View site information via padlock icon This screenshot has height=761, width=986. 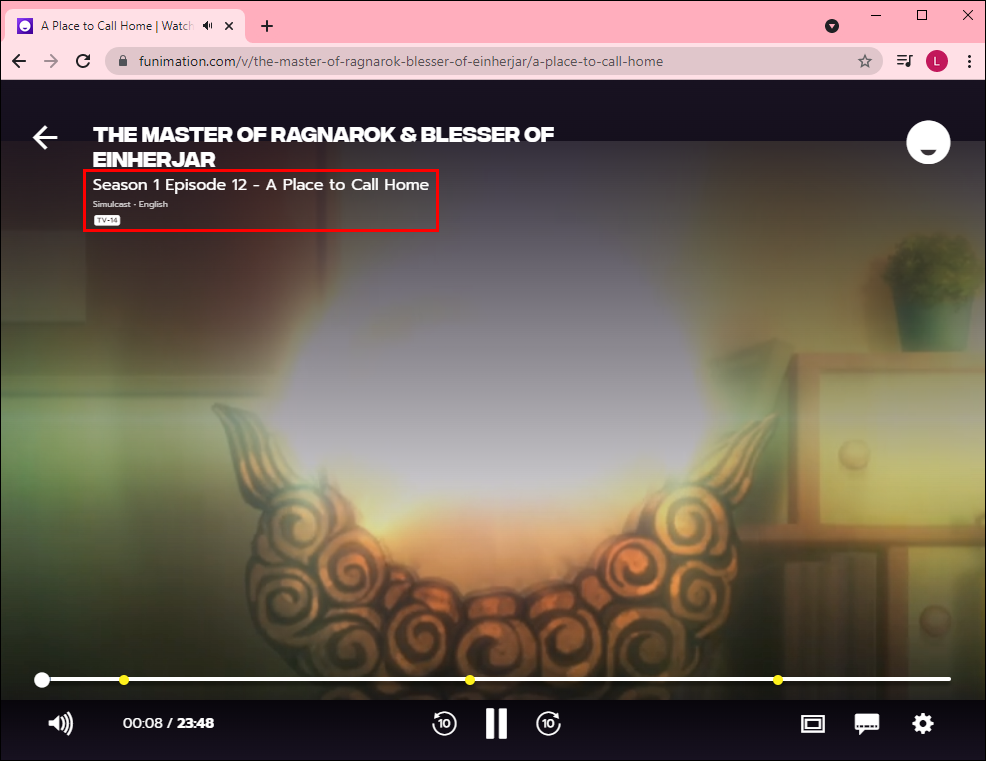click(123, 61)
